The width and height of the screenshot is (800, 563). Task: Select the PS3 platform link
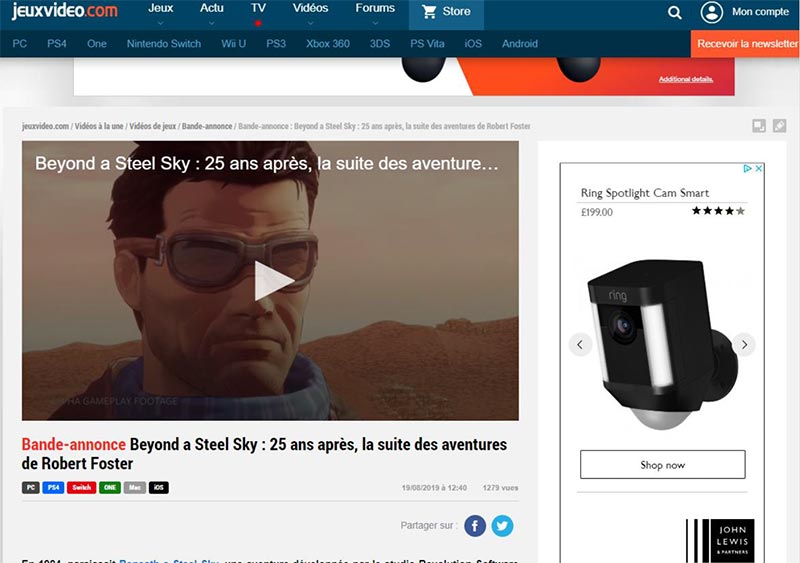coord(276,44)
